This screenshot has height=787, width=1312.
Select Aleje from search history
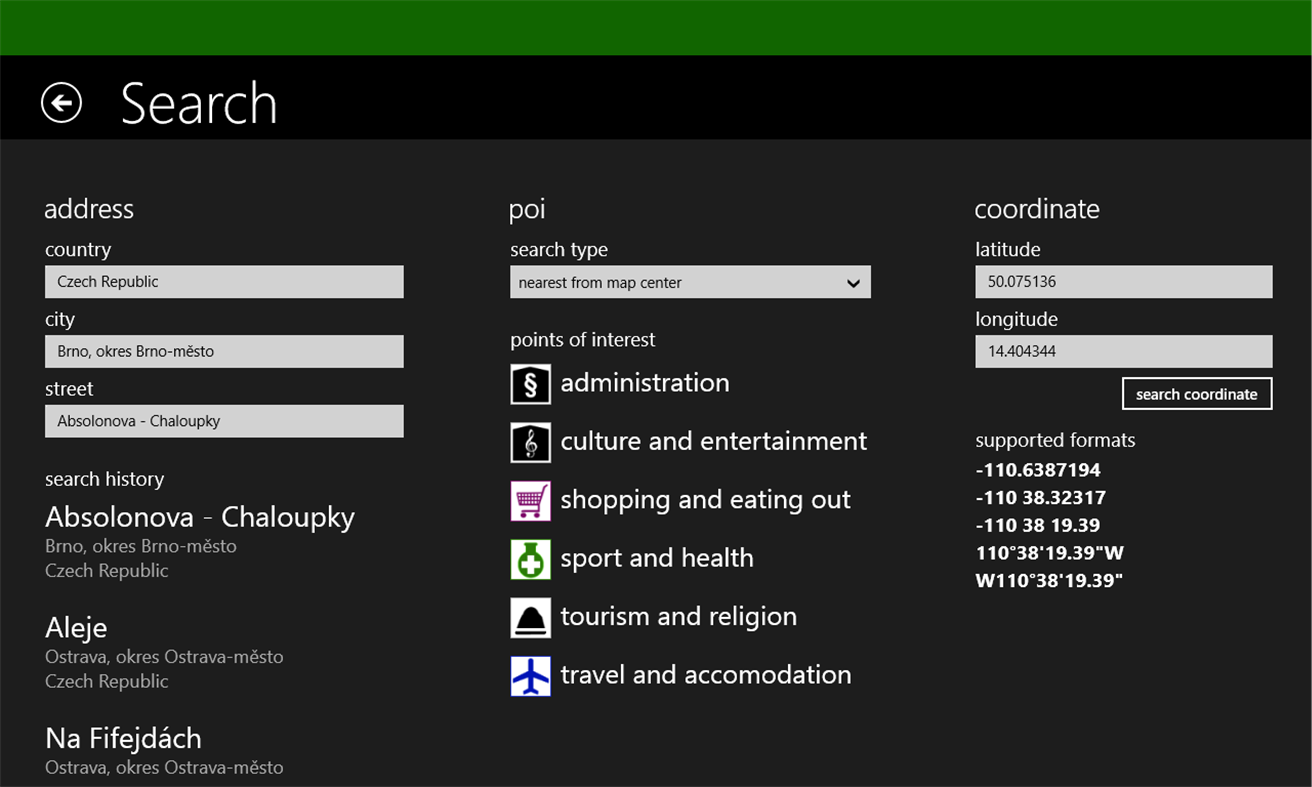click(75, 628)
